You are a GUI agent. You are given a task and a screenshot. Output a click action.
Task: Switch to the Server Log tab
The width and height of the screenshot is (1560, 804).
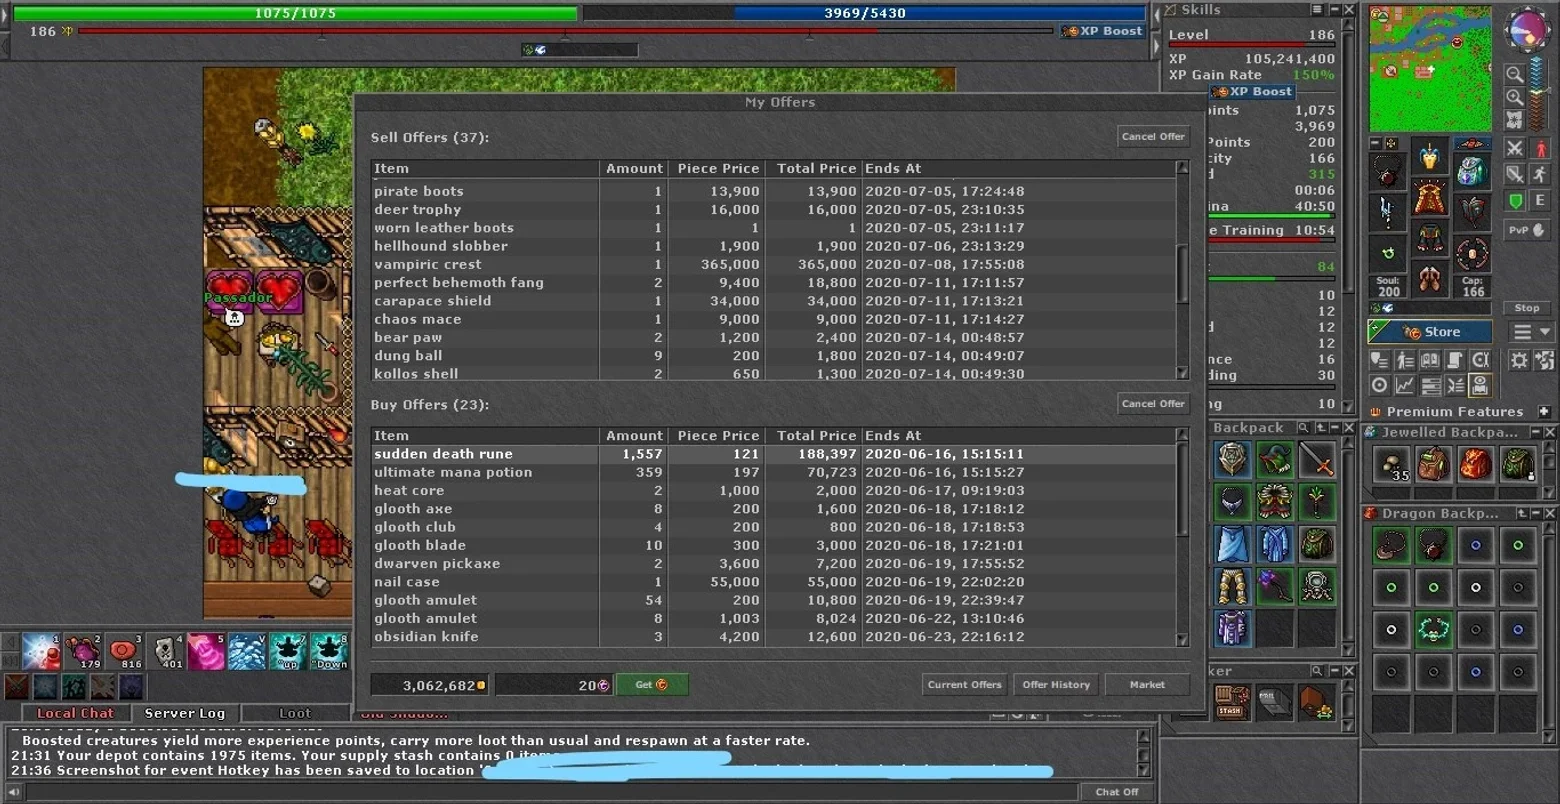(x=185, y=713)
